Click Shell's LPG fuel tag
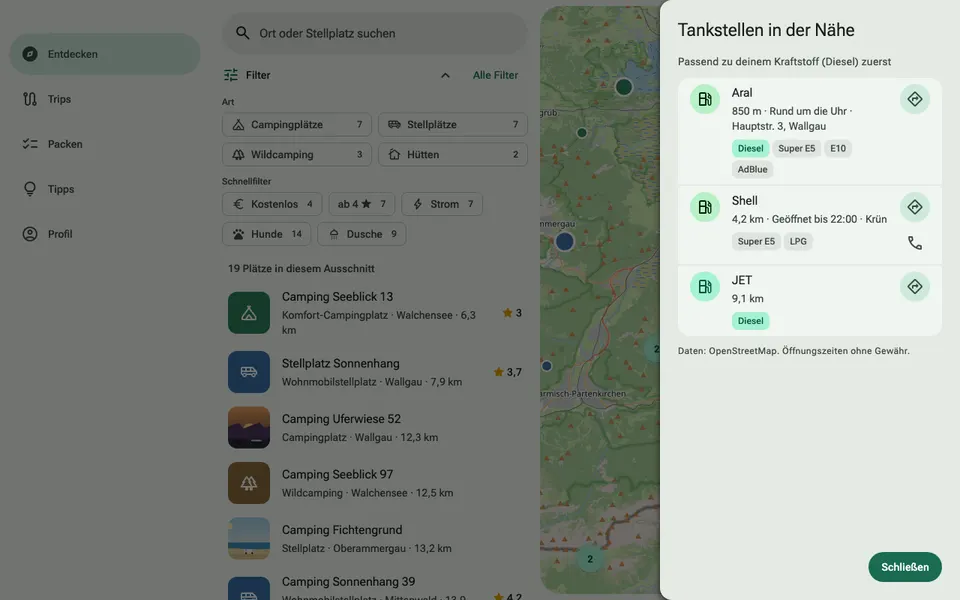 798,241
